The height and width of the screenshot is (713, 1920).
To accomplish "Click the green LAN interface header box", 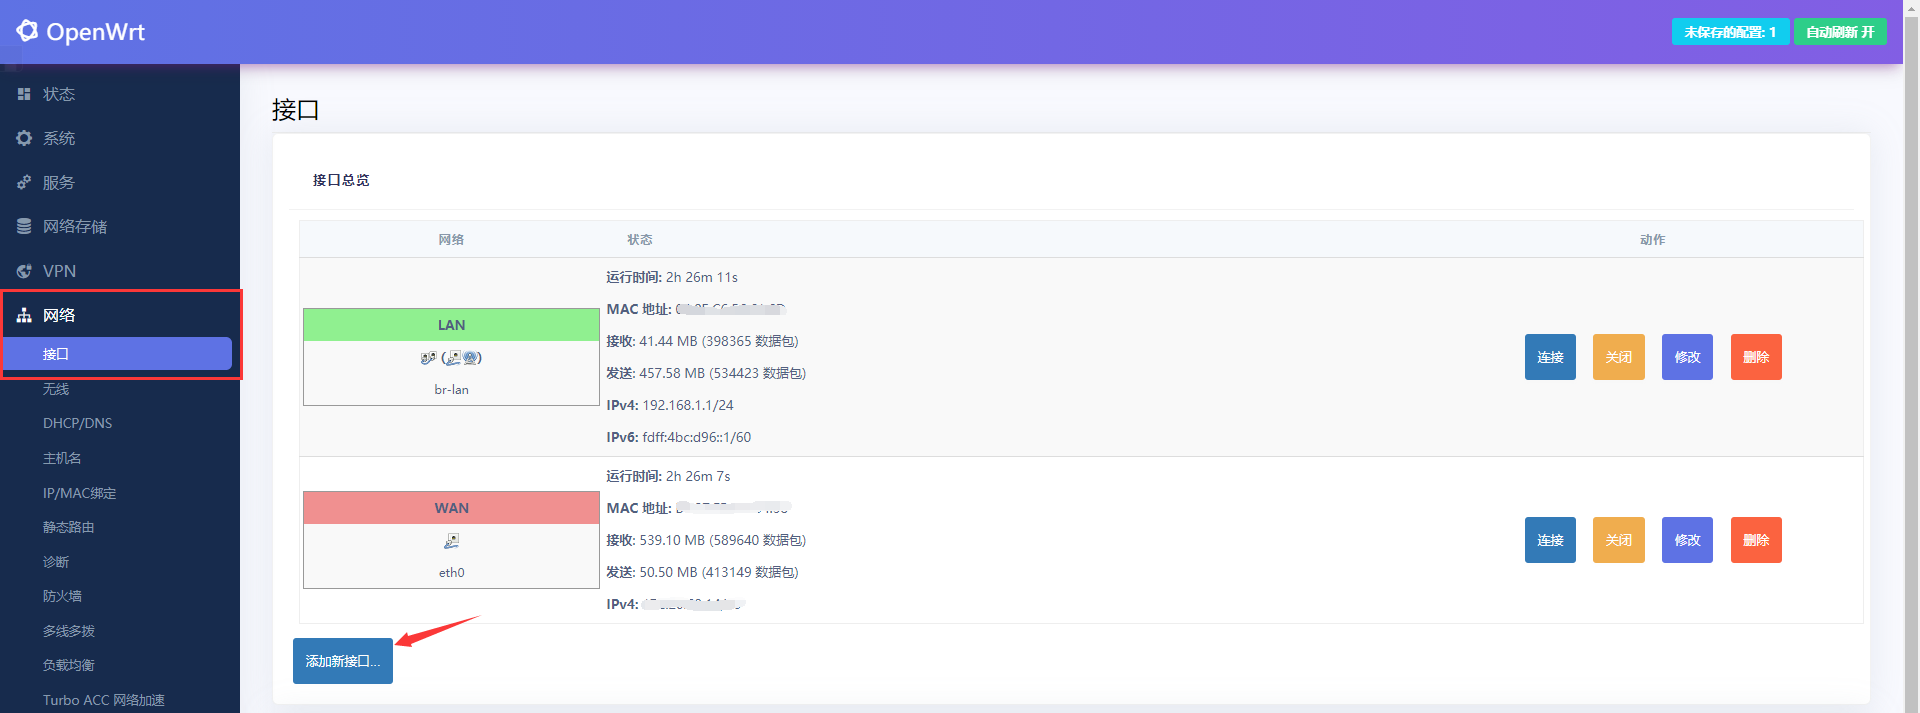I will 451,325.
